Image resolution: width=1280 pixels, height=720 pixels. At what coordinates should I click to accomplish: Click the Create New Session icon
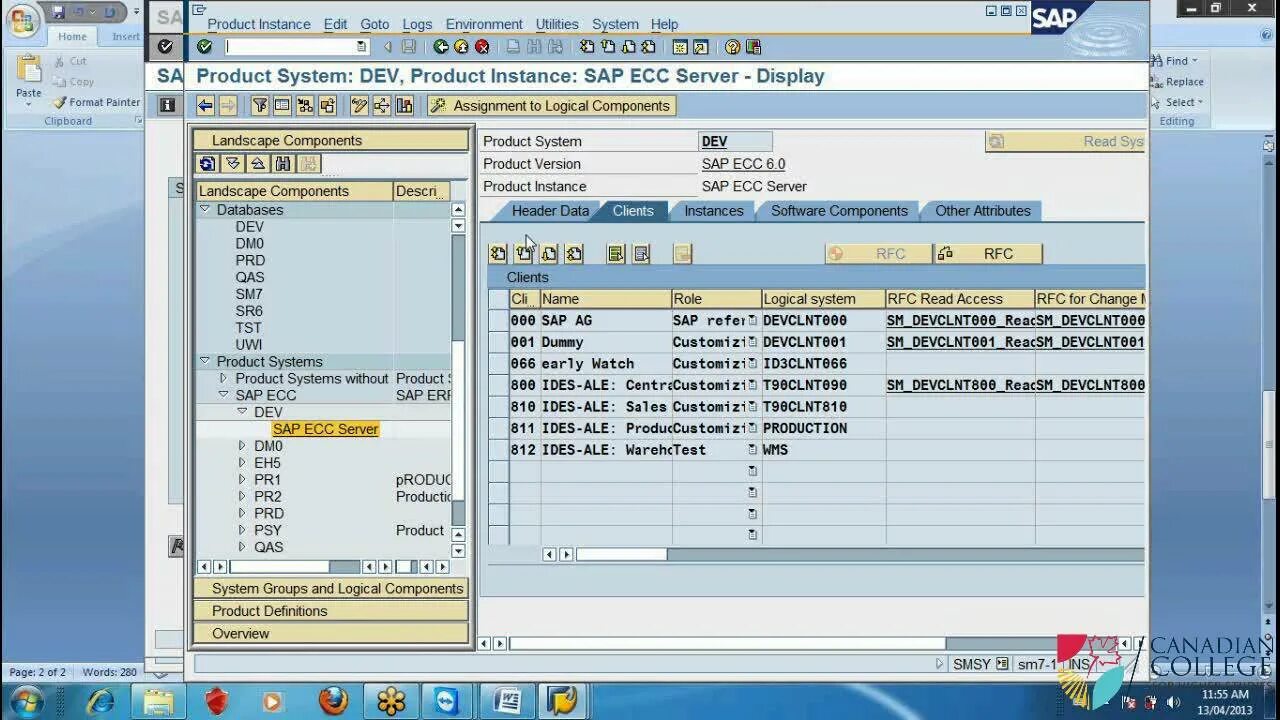tap(680, 47)
